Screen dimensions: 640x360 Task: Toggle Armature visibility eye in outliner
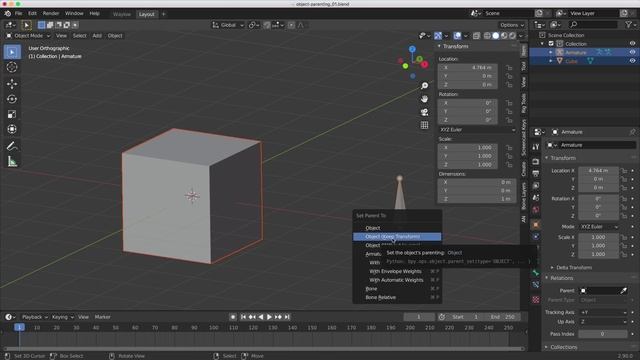(x=632, y=52)
